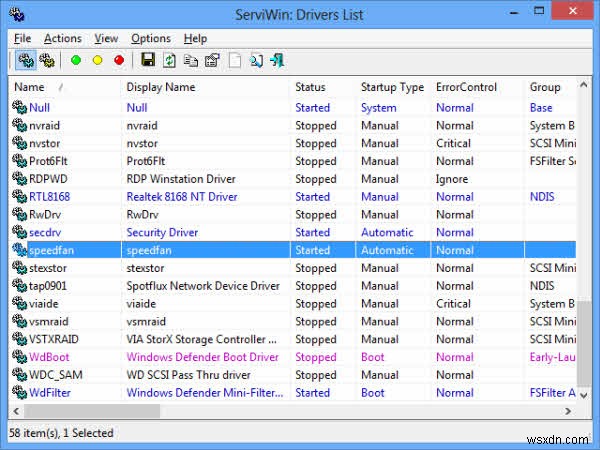Sort by the ErrorControl column header
Screen dimensions: 600x450
477,87
